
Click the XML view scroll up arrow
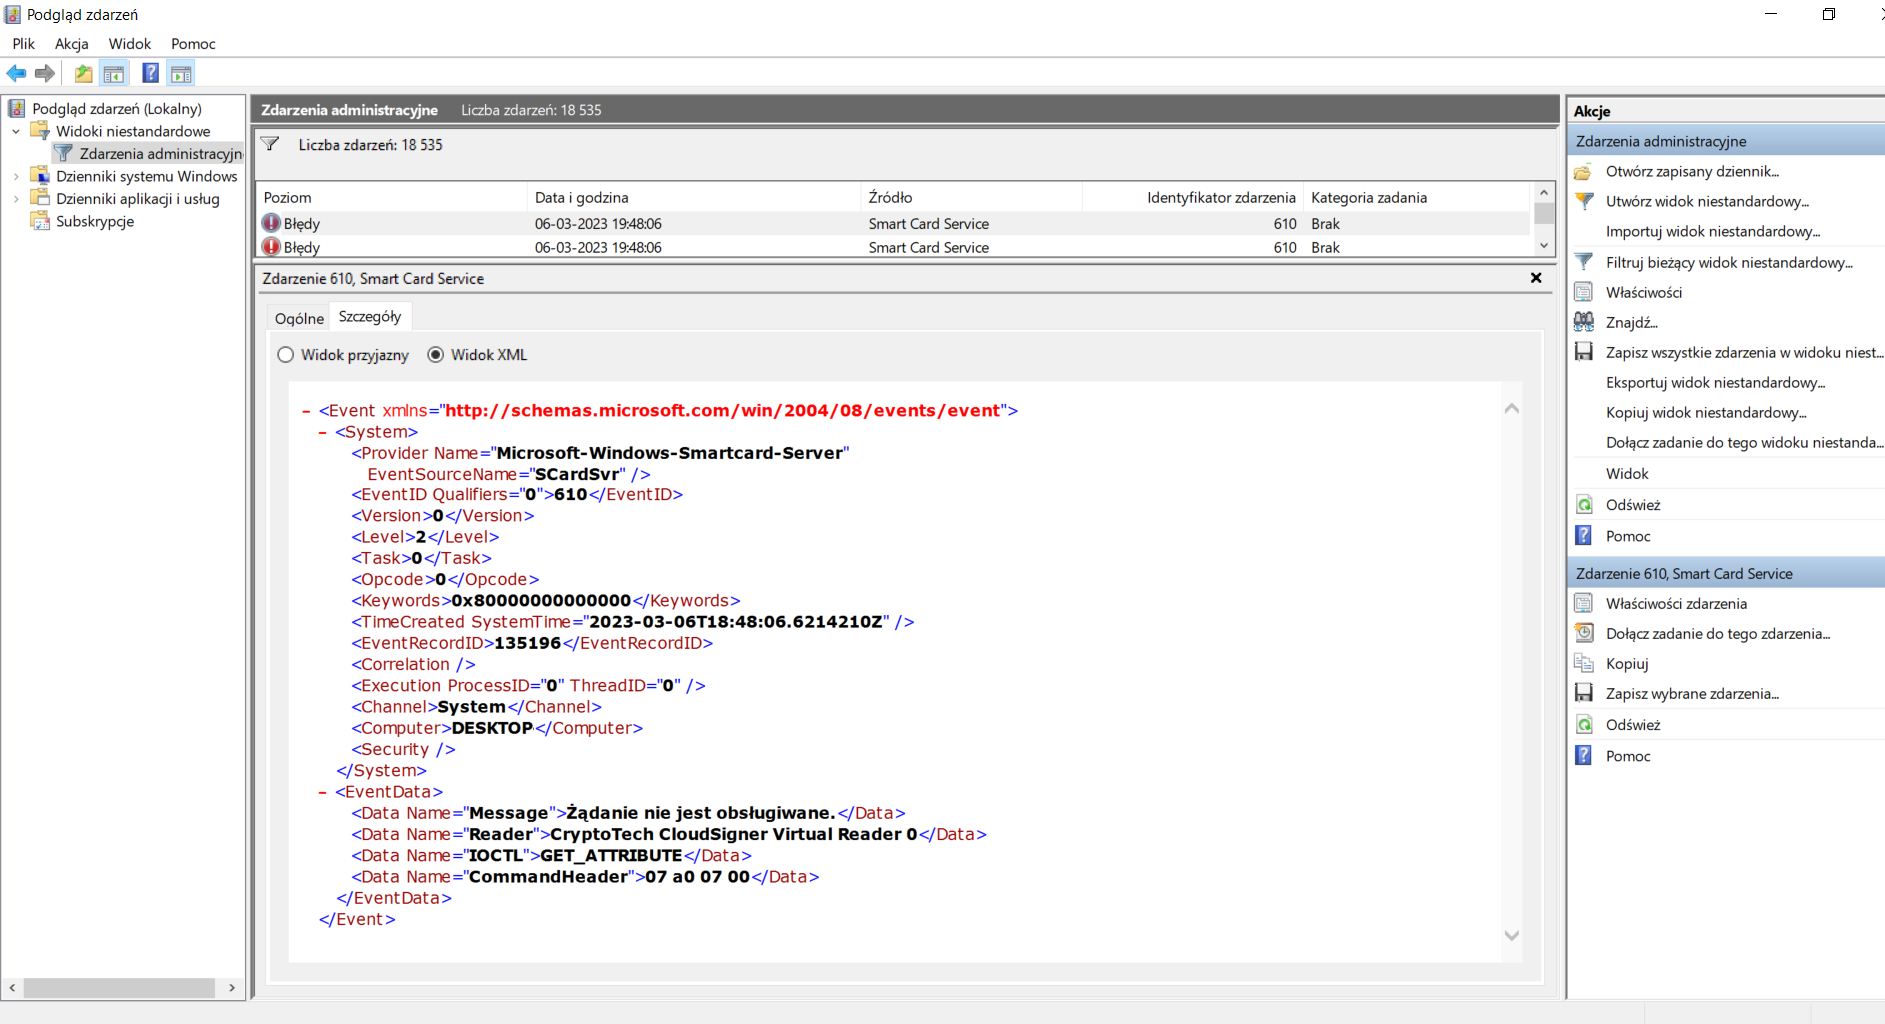point(1512,408)
